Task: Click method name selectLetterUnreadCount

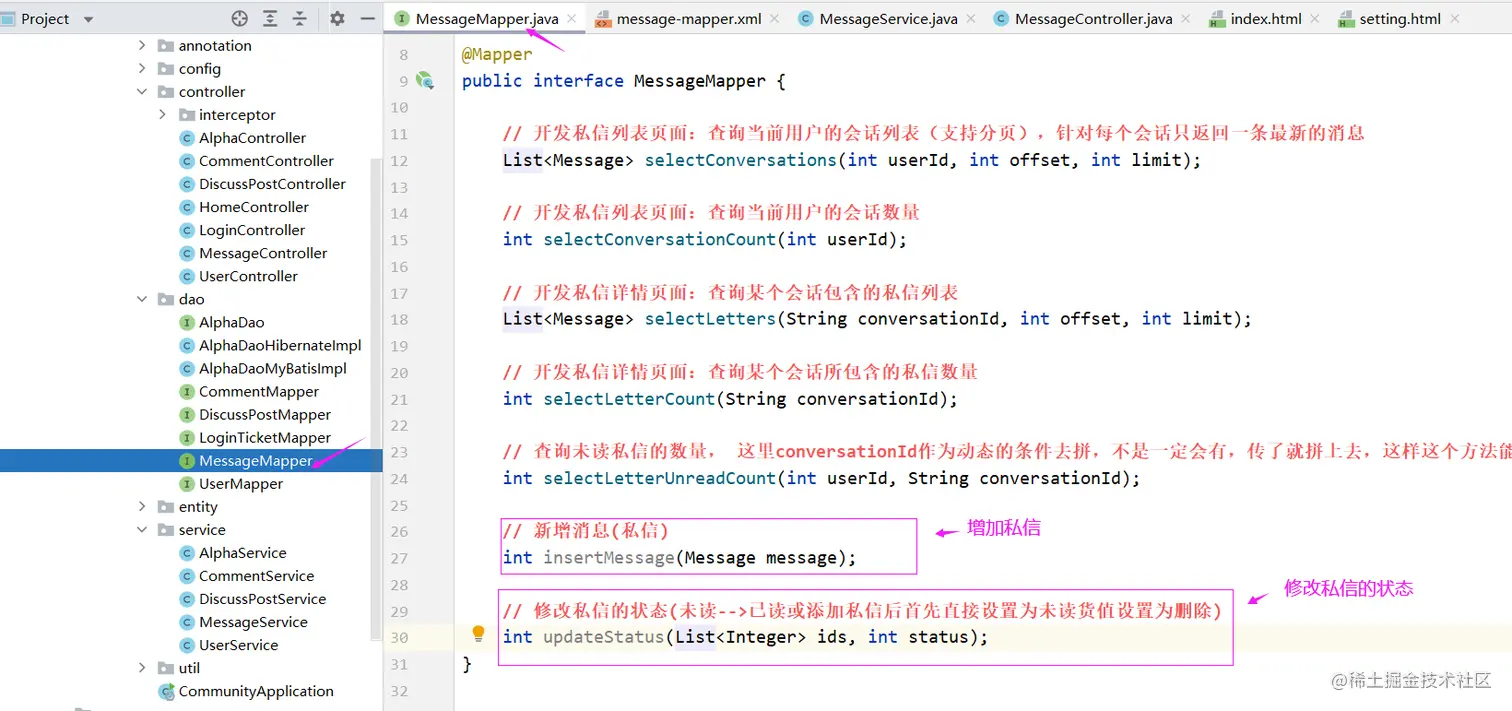Action: tap(659, 478)
